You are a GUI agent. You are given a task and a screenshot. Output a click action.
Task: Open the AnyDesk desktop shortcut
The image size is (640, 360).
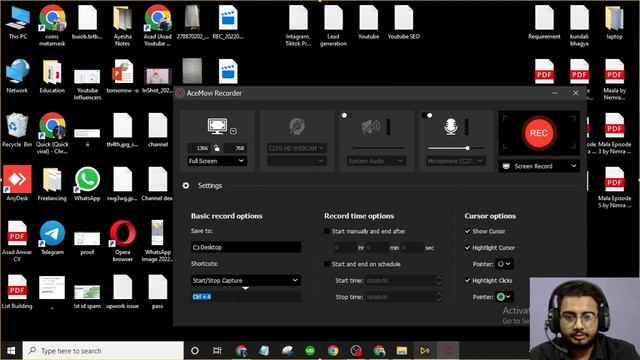(x=17, y=183)
